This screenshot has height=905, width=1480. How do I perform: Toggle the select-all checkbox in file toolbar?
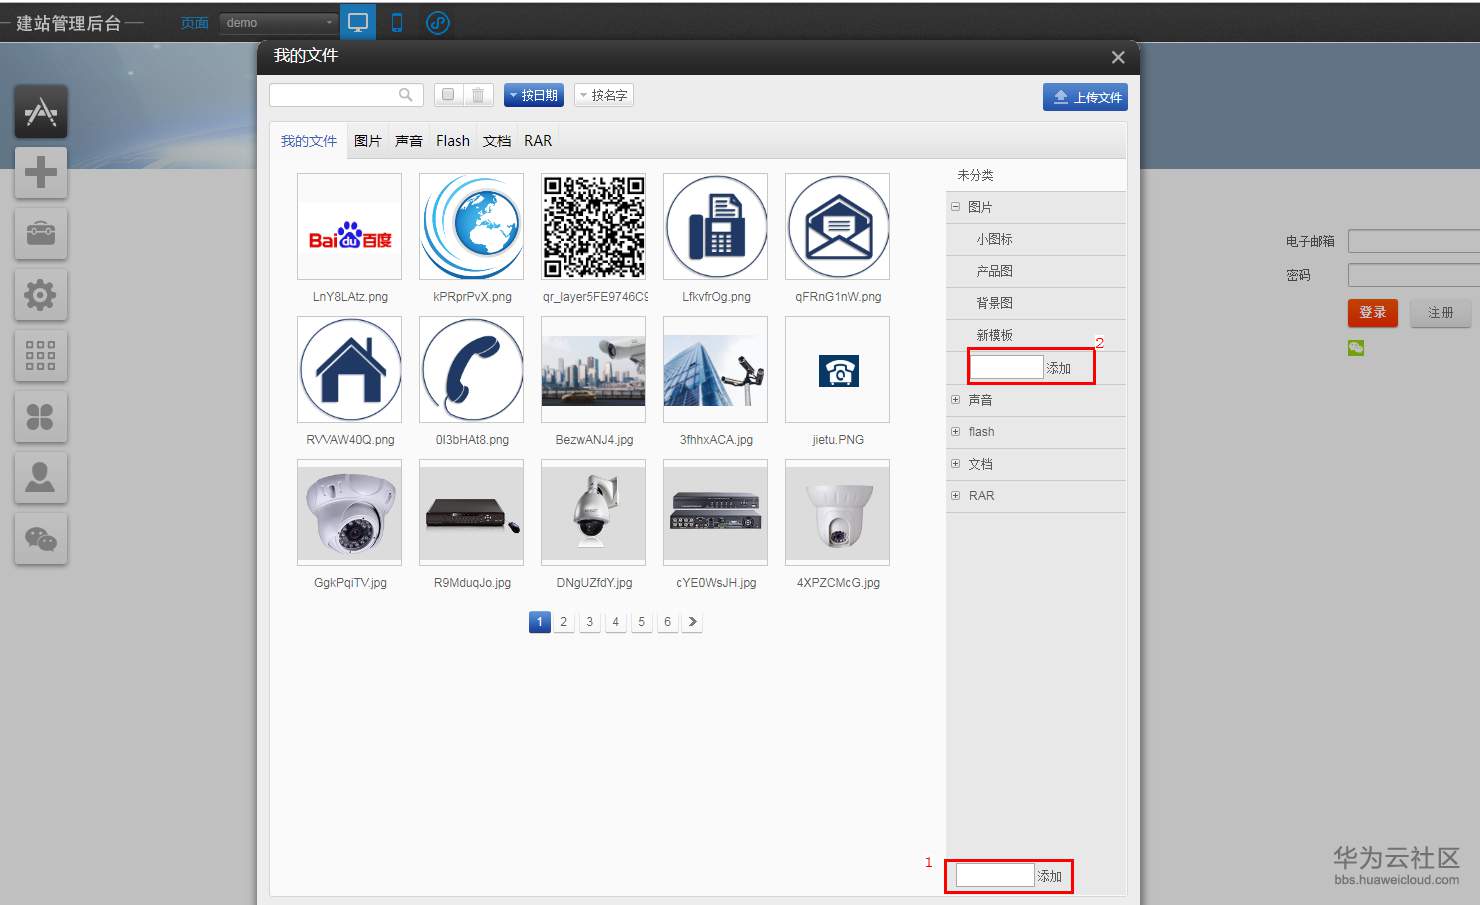[x=448, y=95]
